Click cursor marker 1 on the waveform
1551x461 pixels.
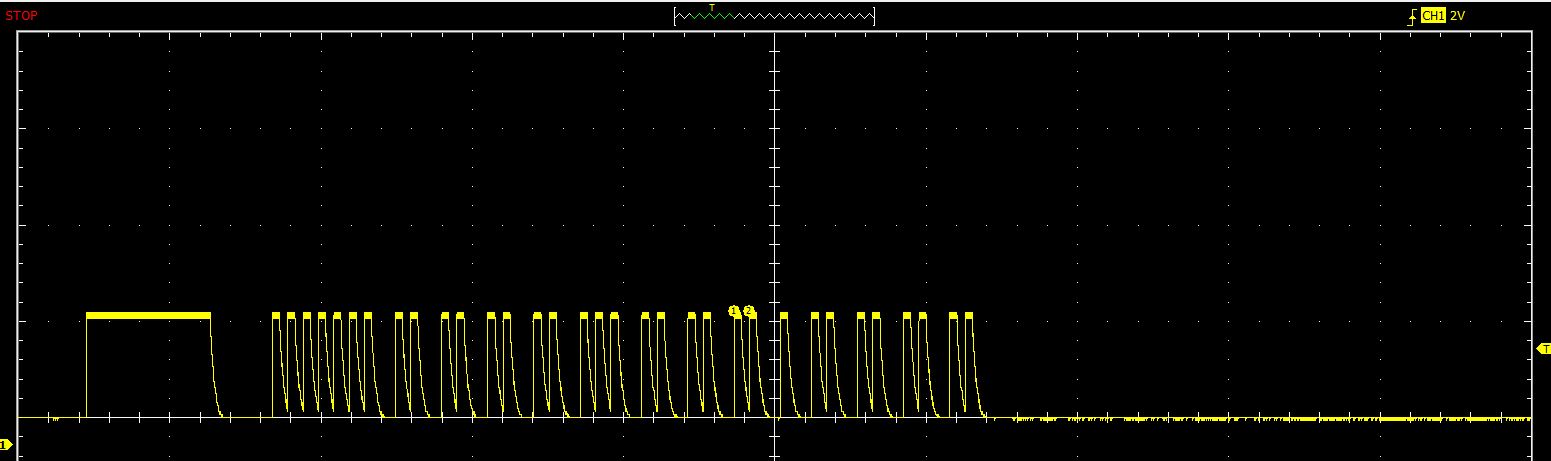pyautogui.click(x=734, y=311)
